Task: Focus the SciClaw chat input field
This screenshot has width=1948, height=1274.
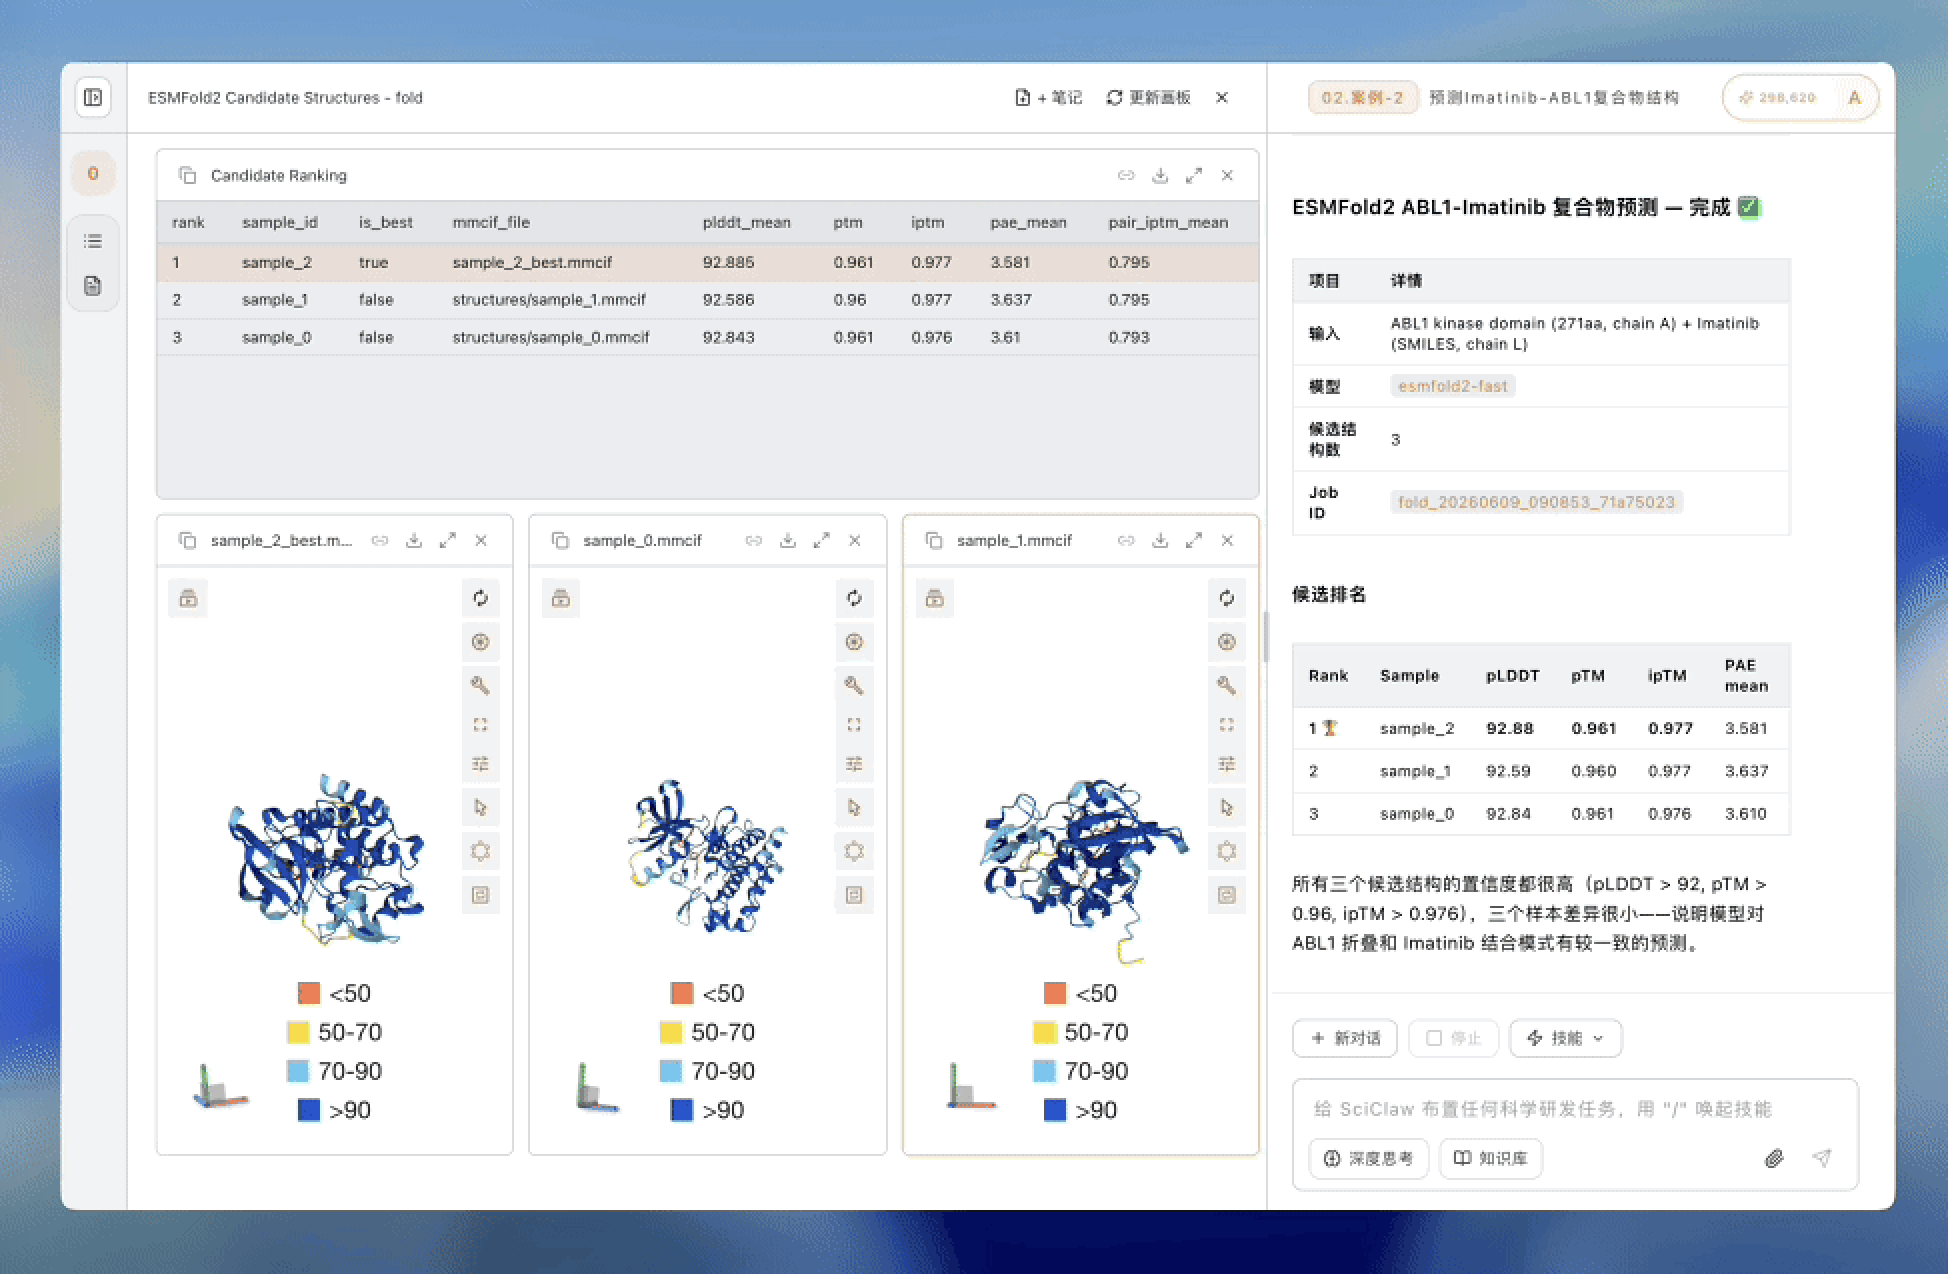Action: (x=1575, y=1109)
